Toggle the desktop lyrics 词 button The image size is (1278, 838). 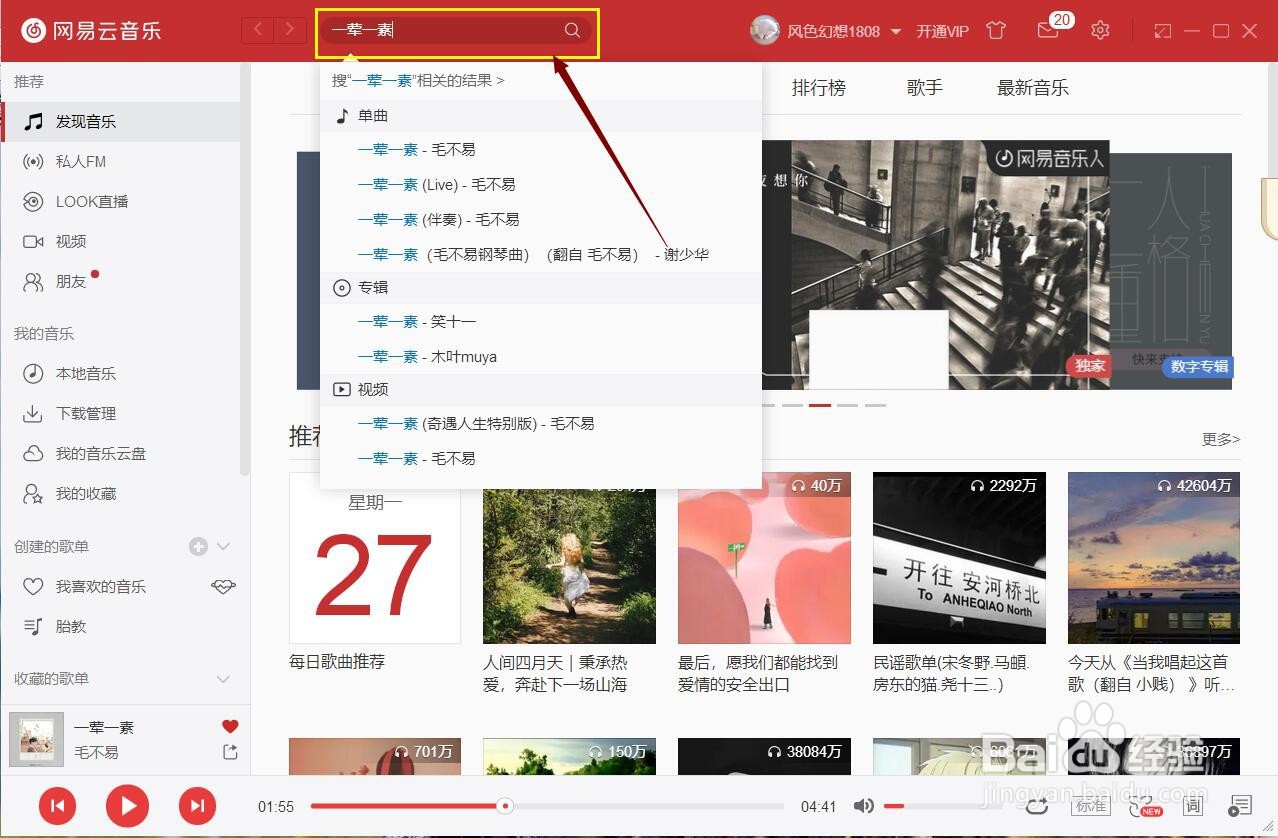(x=1192, y=805)
